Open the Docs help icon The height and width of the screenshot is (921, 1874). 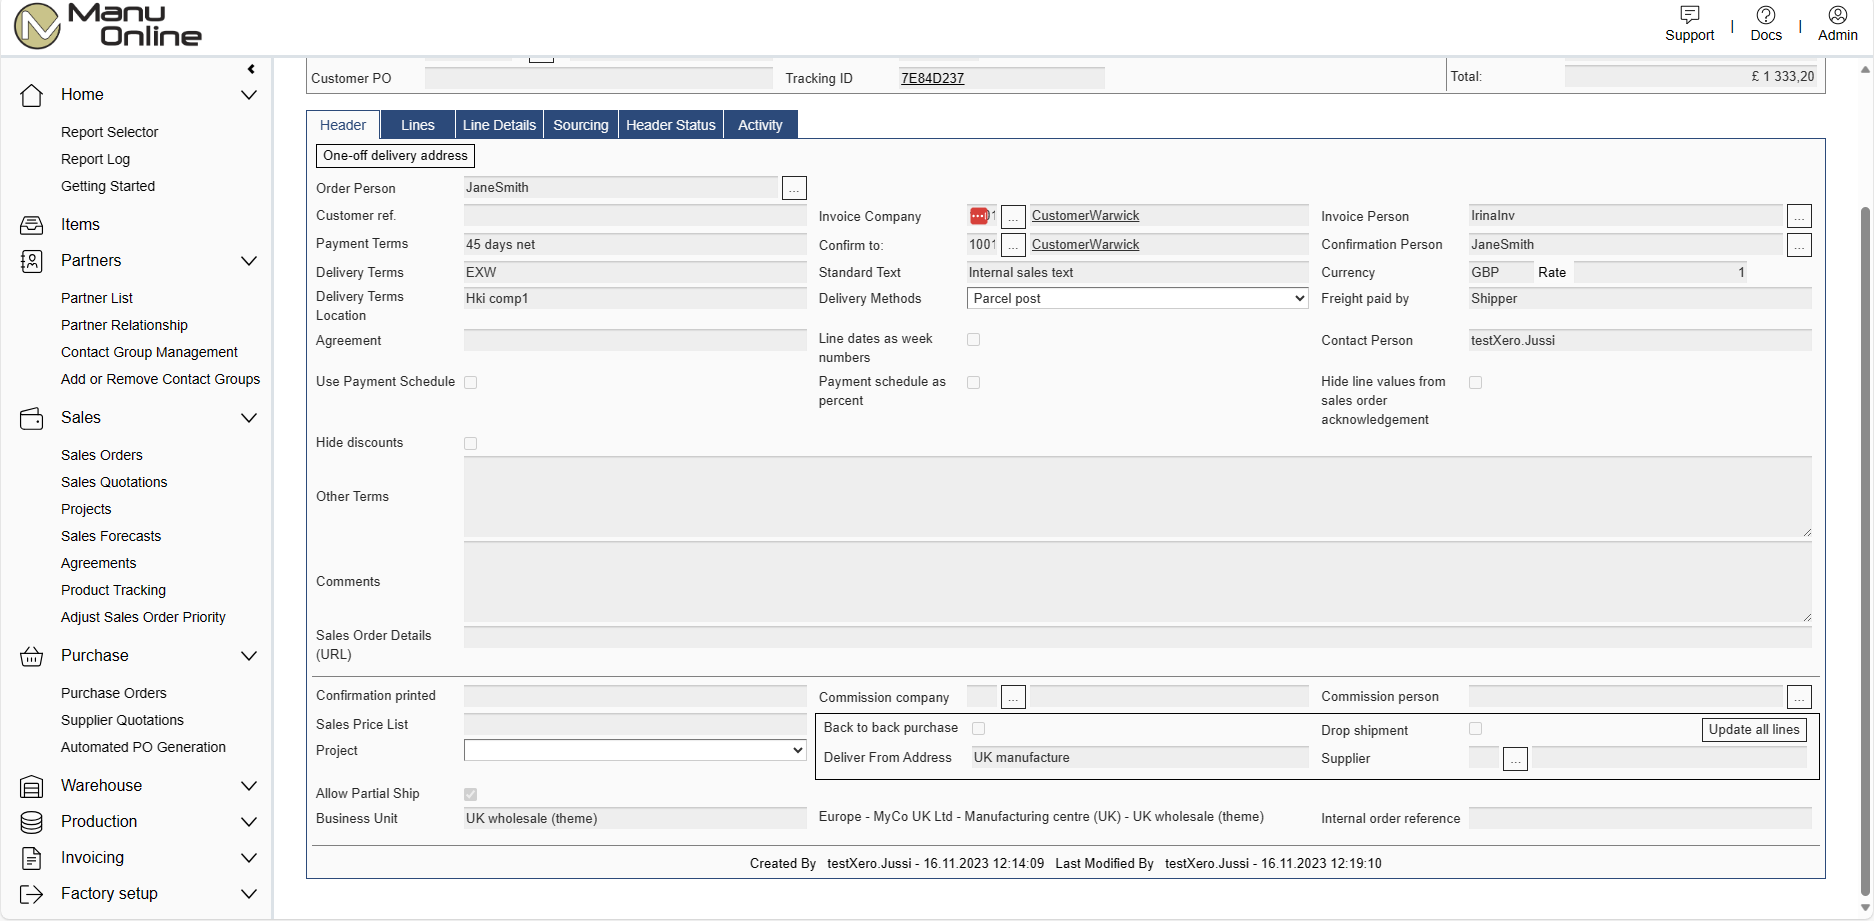(1765, 15)
